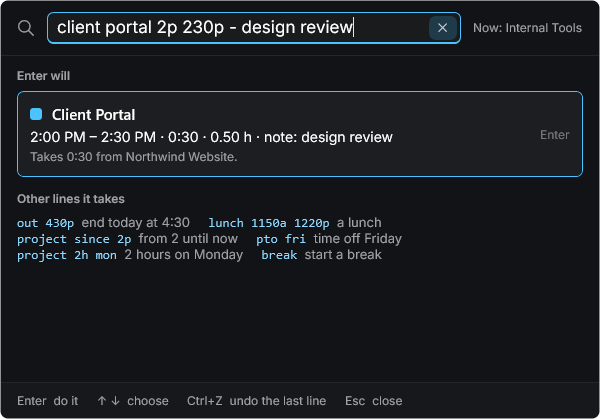Select the Client Portal result card
Viewport: 600px width, 419px height.
300,134
